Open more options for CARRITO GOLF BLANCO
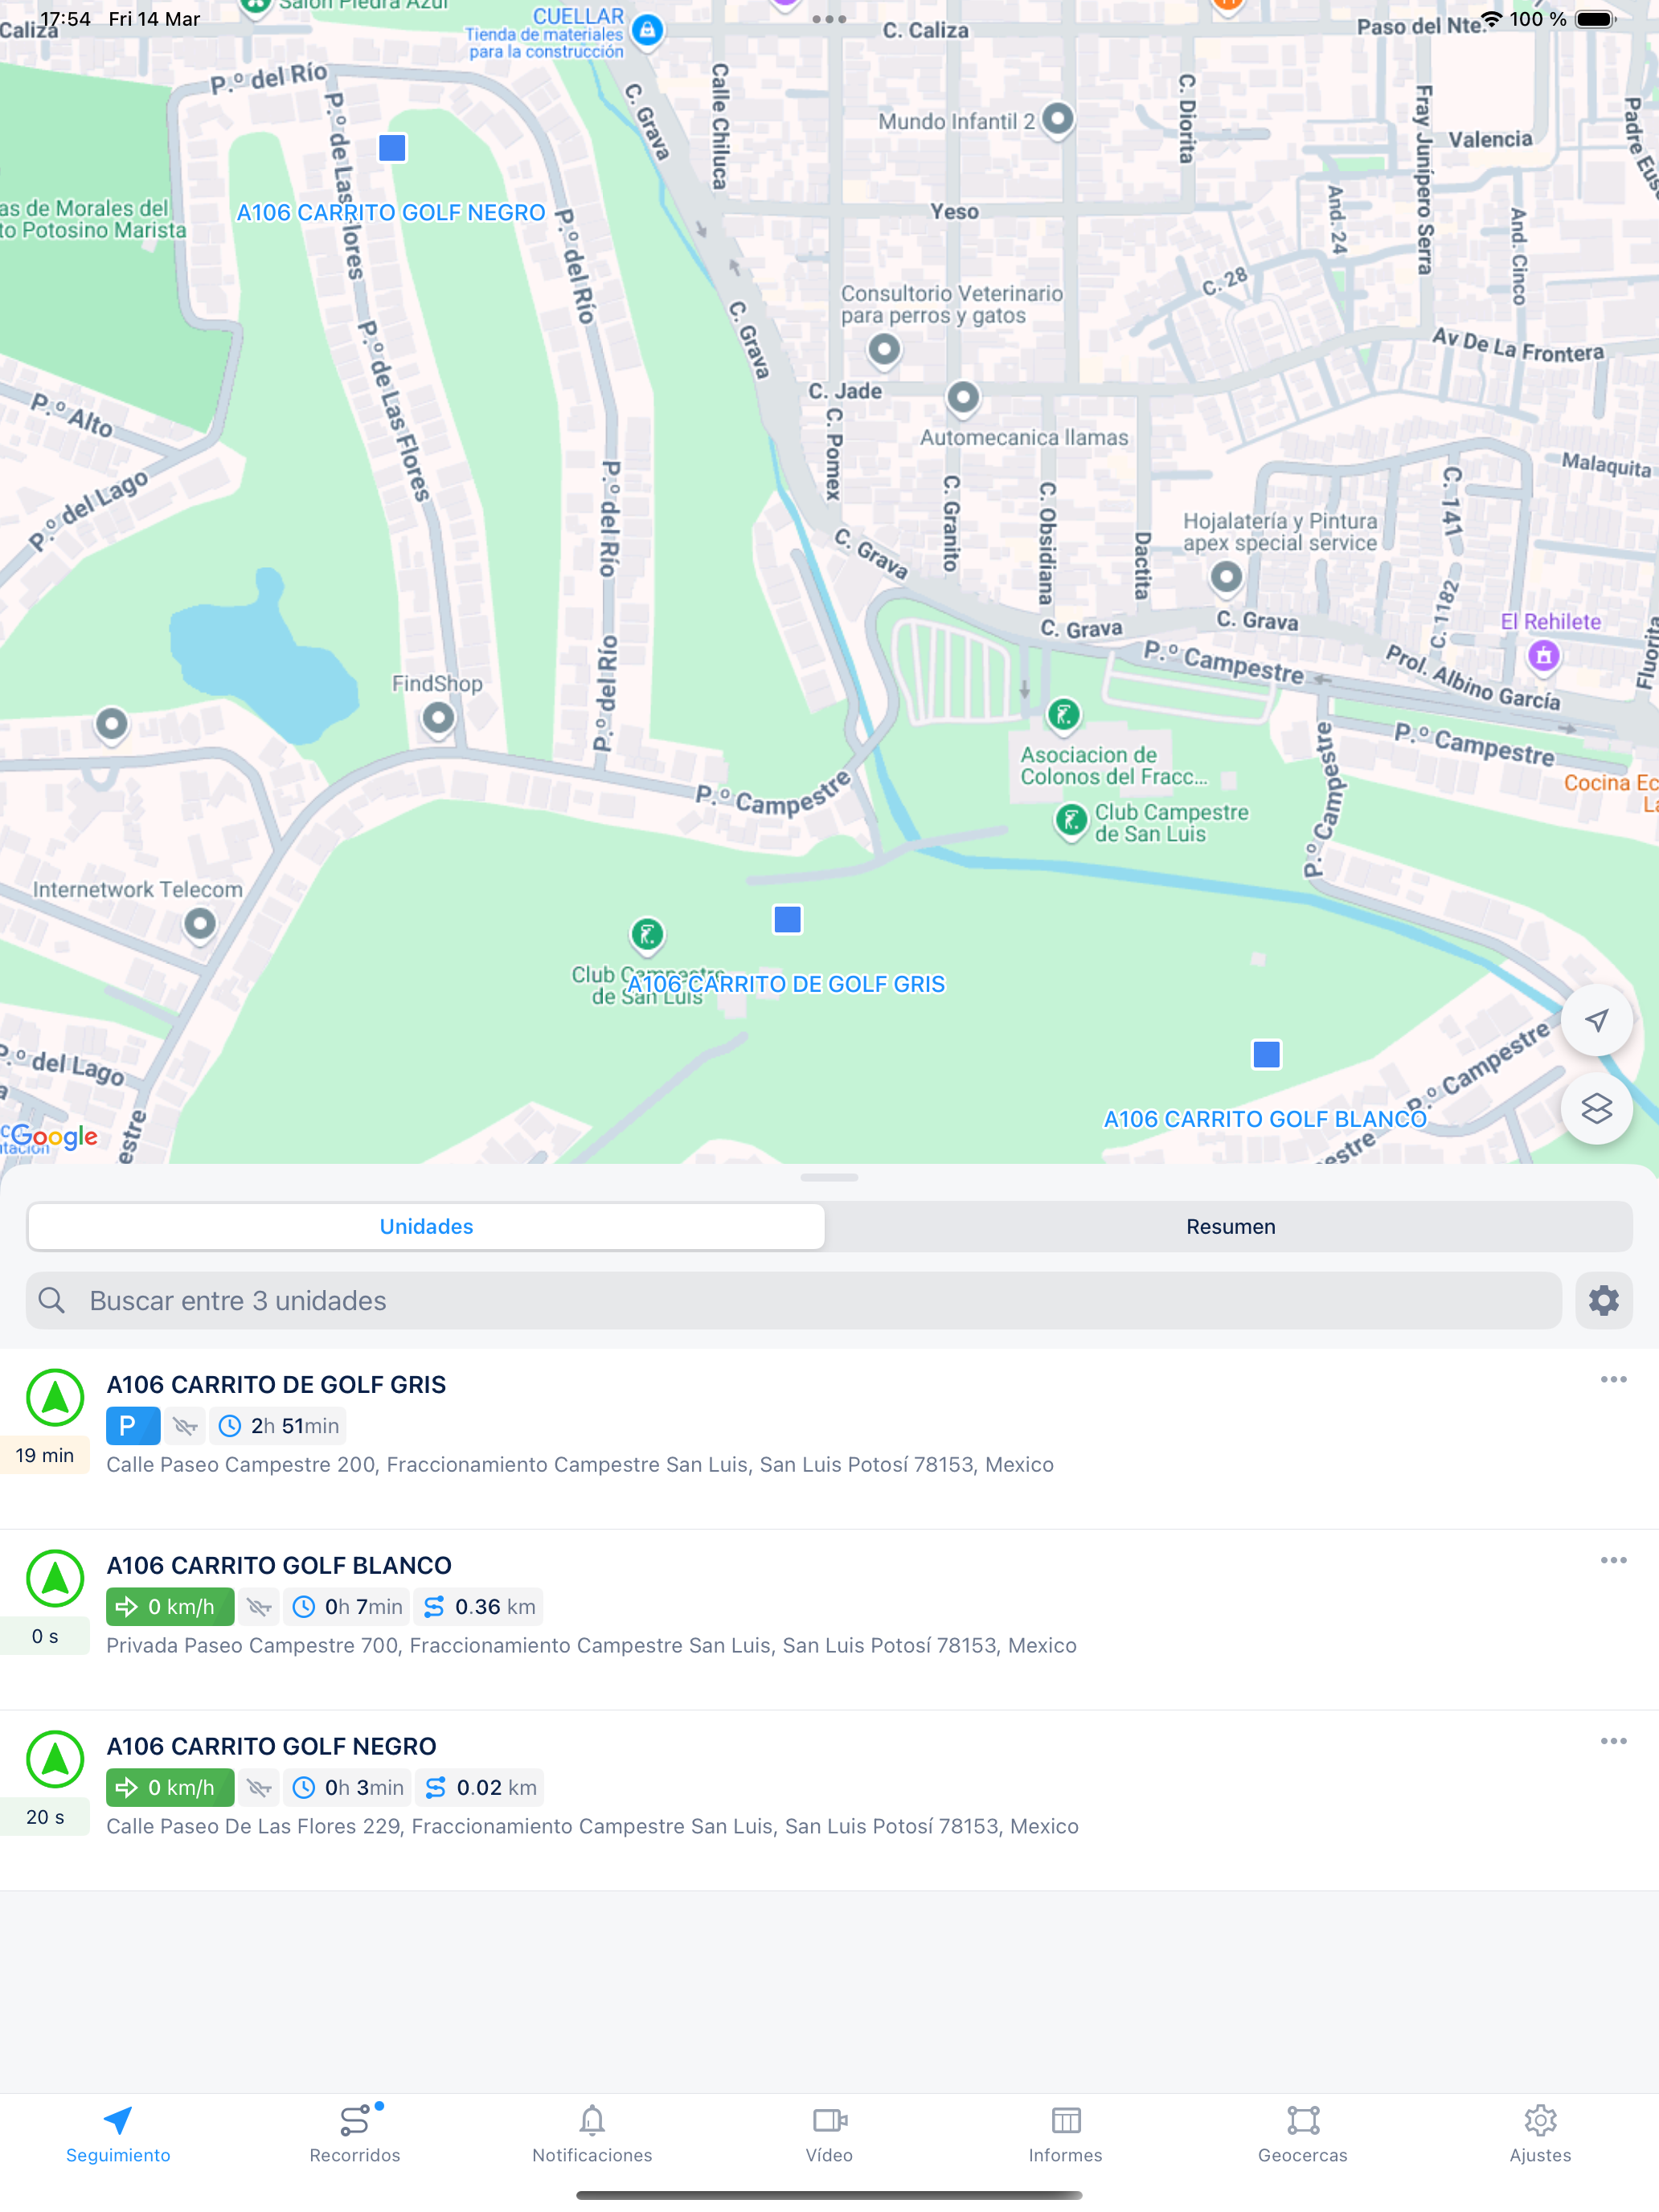The image size is (1659, 2212). coord(1613,1561)
